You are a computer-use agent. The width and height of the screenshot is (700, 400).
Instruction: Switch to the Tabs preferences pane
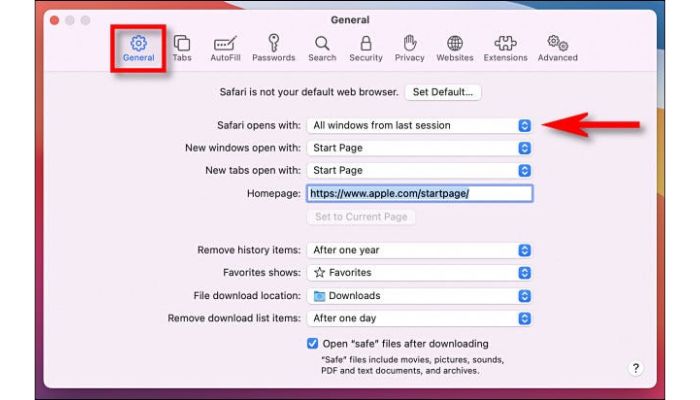tap(182, 49)
